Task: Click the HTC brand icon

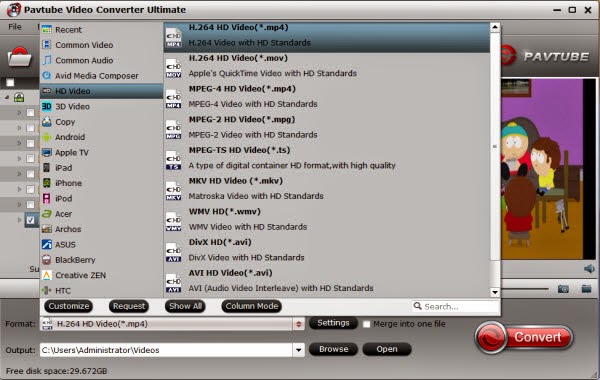Action: click(47, 290)
